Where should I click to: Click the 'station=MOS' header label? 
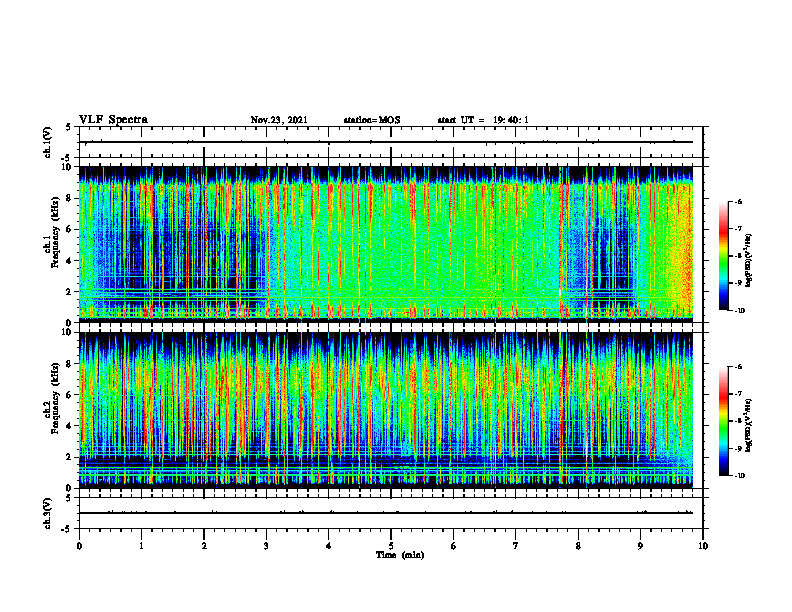[x=372, y=120]
